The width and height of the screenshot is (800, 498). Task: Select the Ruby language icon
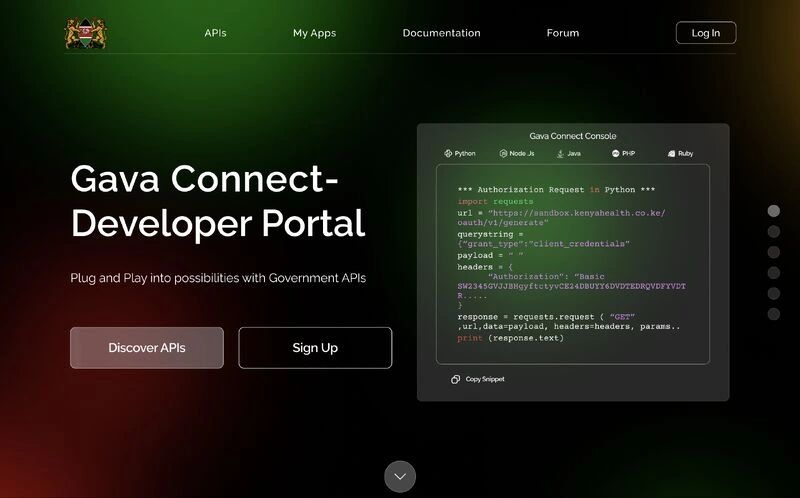(672, 154)
